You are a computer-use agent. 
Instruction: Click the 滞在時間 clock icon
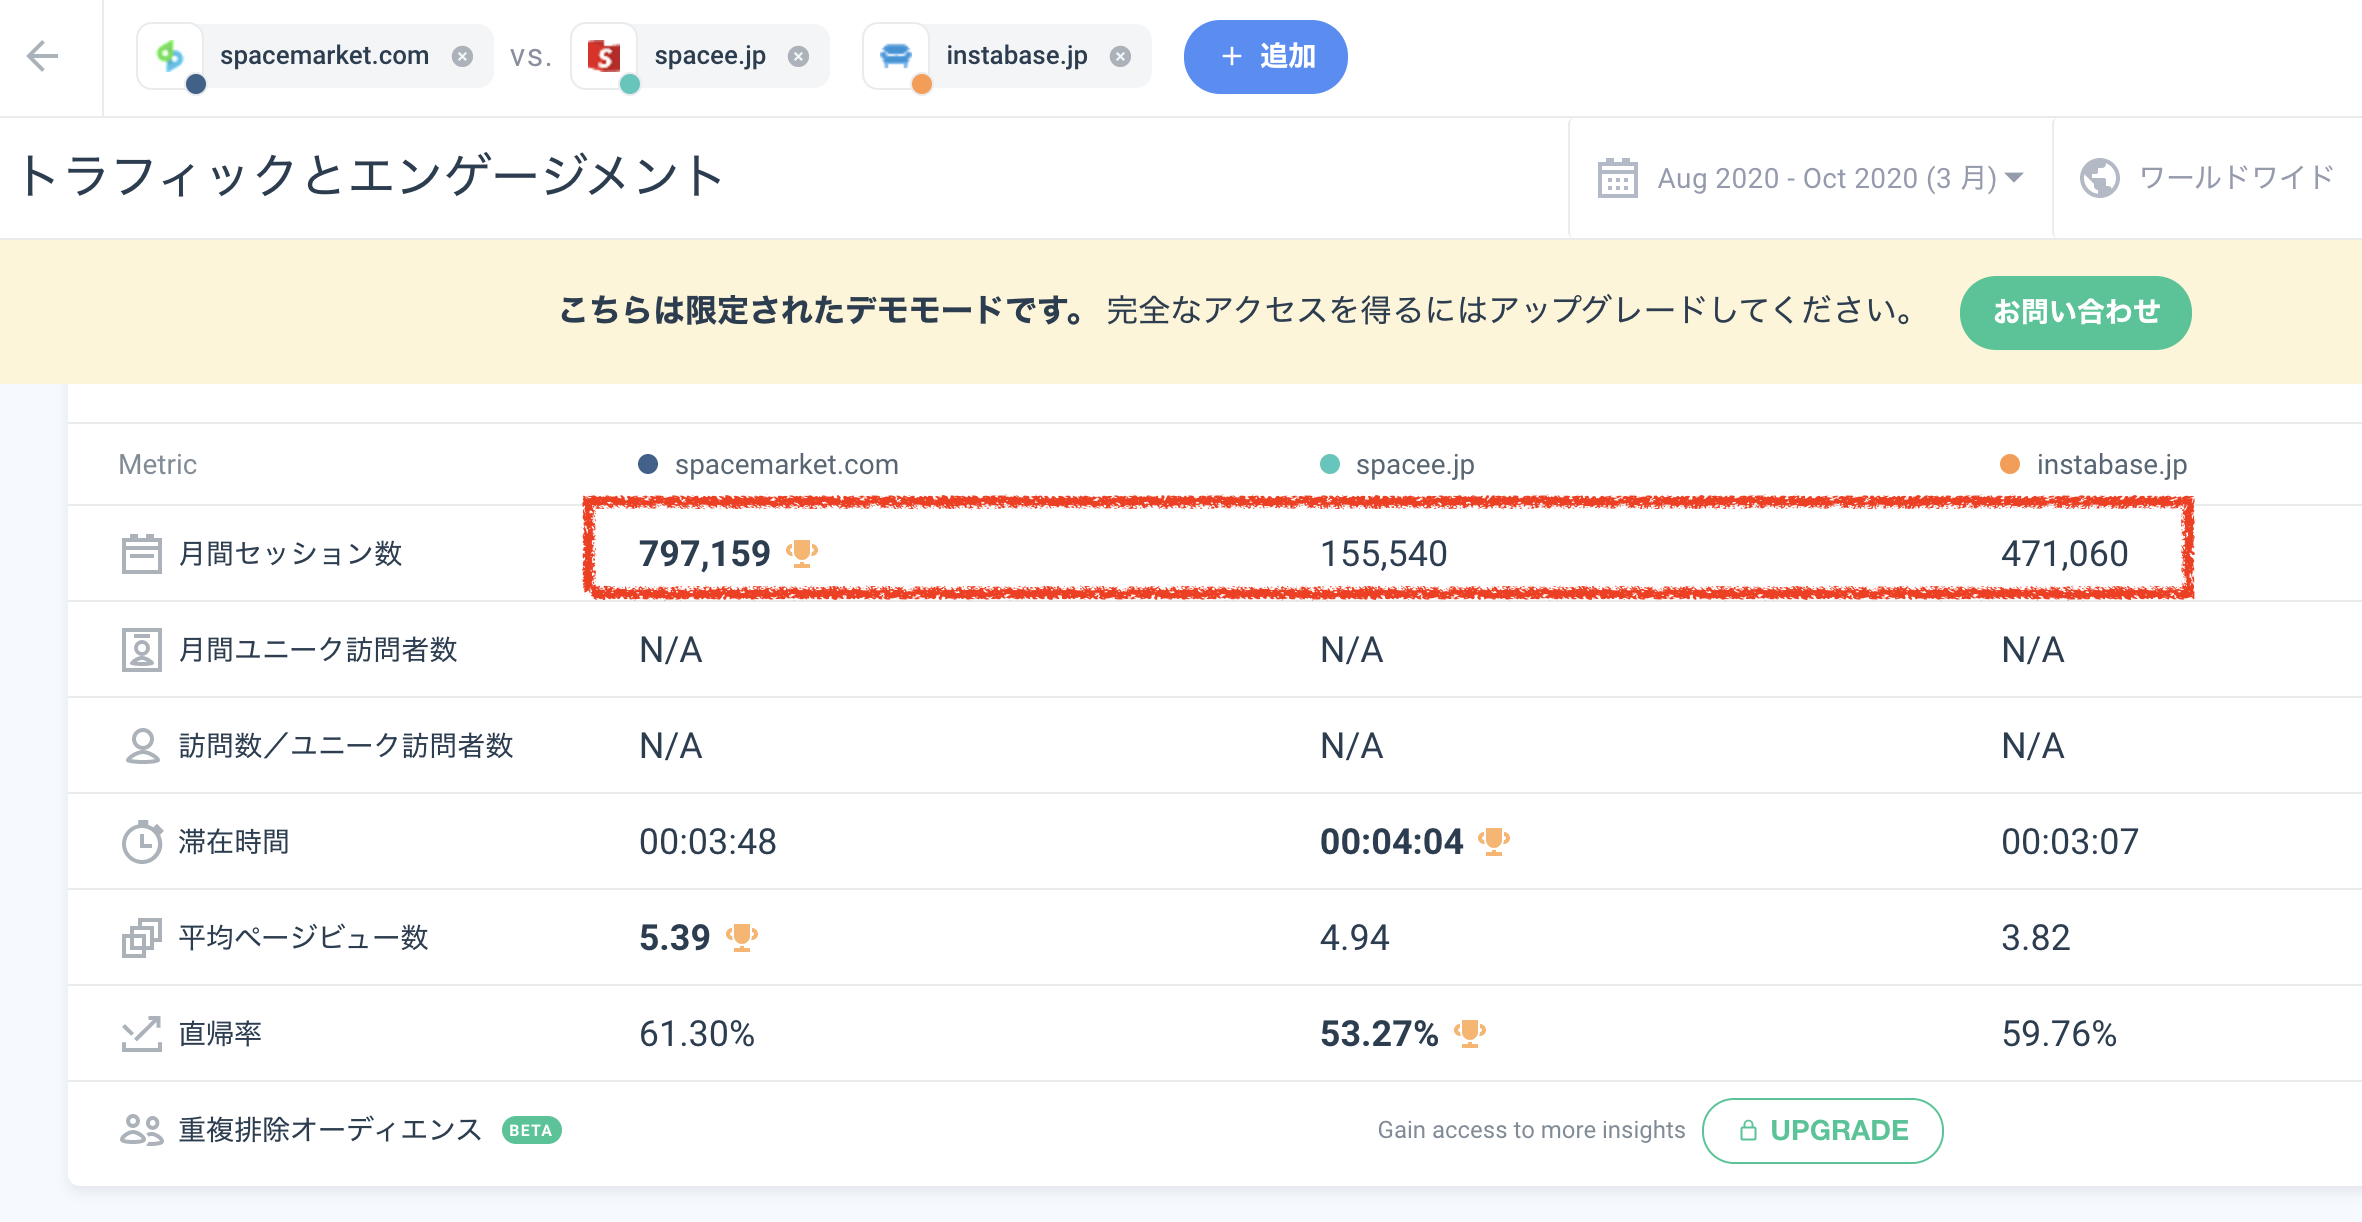142,841
